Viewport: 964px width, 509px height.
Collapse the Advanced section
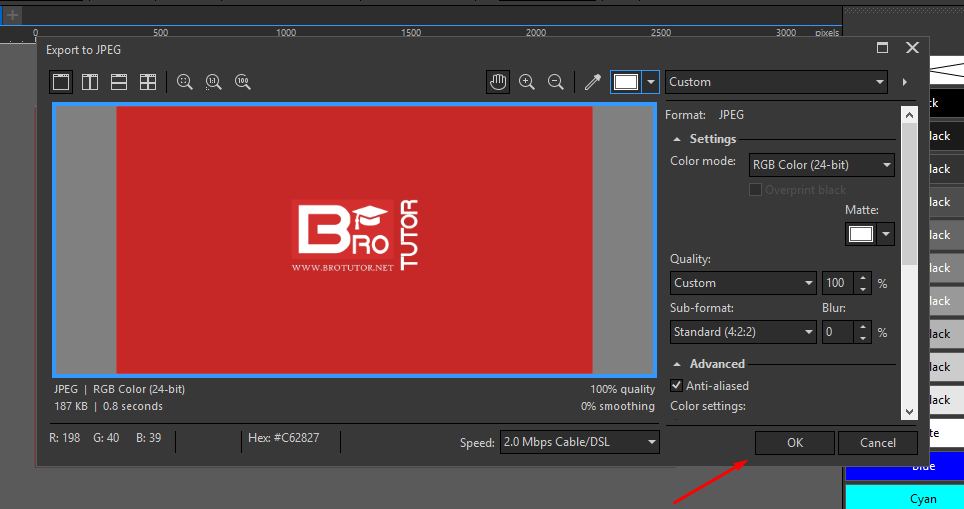tap(677, 365)
